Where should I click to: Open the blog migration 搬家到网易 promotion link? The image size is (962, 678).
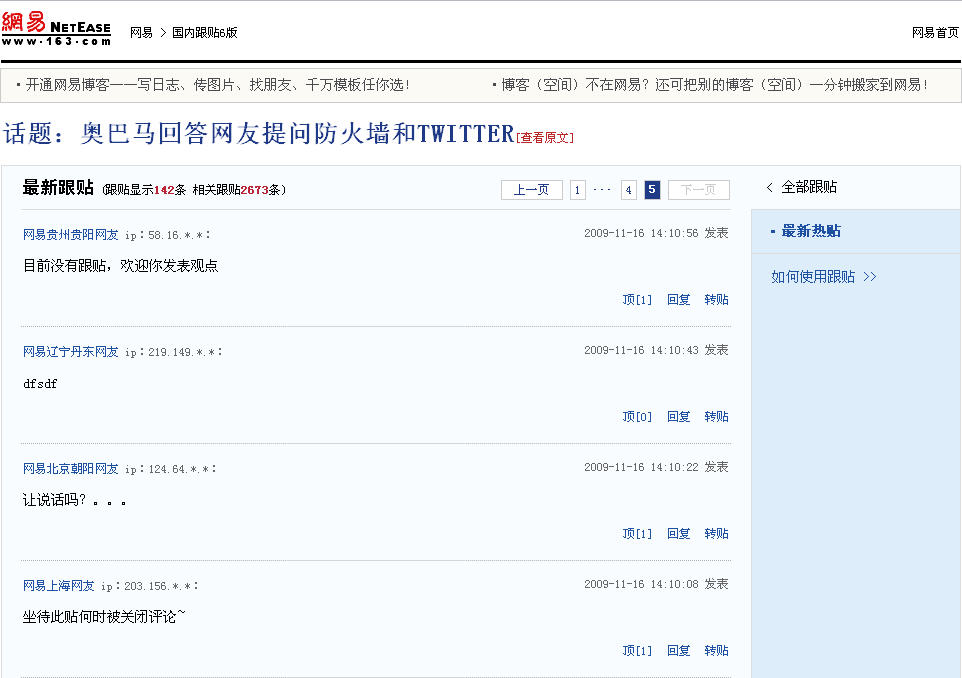tap(714, 85)
